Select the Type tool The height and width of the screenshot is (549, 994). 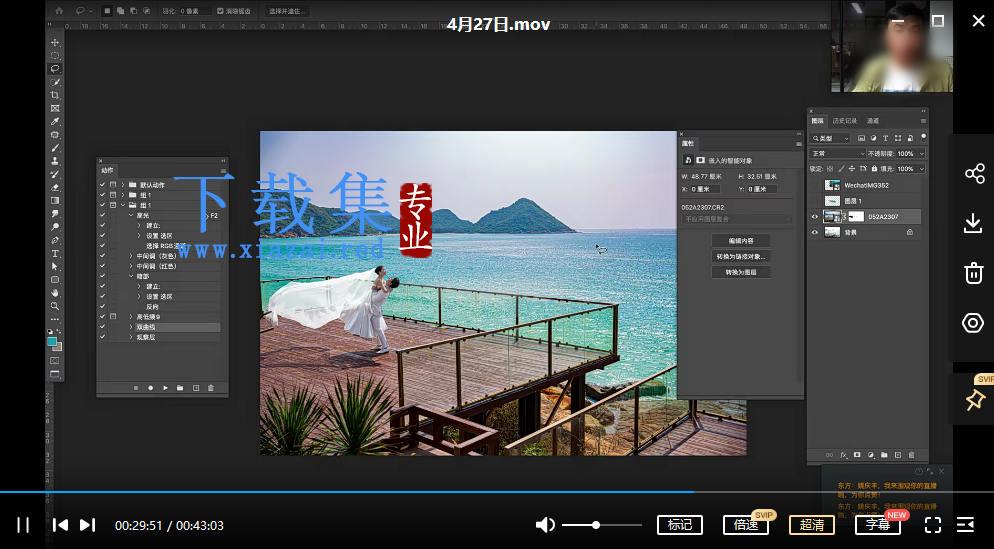55,254
